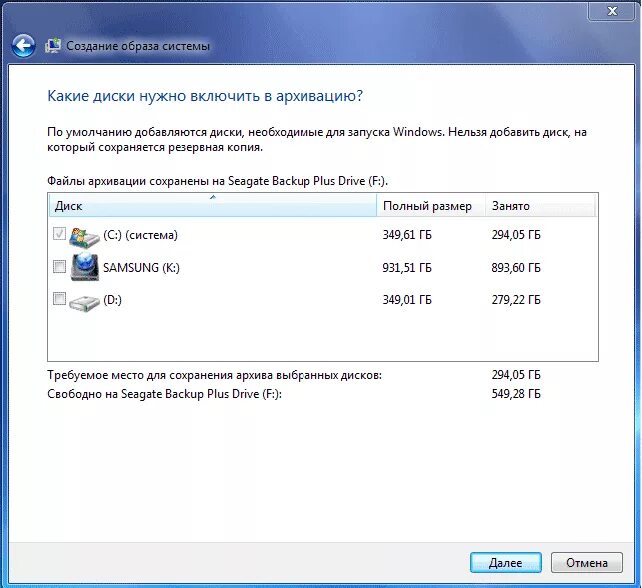
Task: Click the 549,28 ГБ free space value
Action: (516, 394)
